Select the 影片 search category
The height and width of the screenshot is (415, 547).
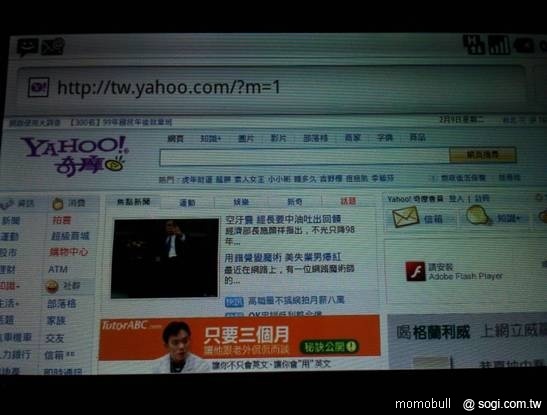279,138
